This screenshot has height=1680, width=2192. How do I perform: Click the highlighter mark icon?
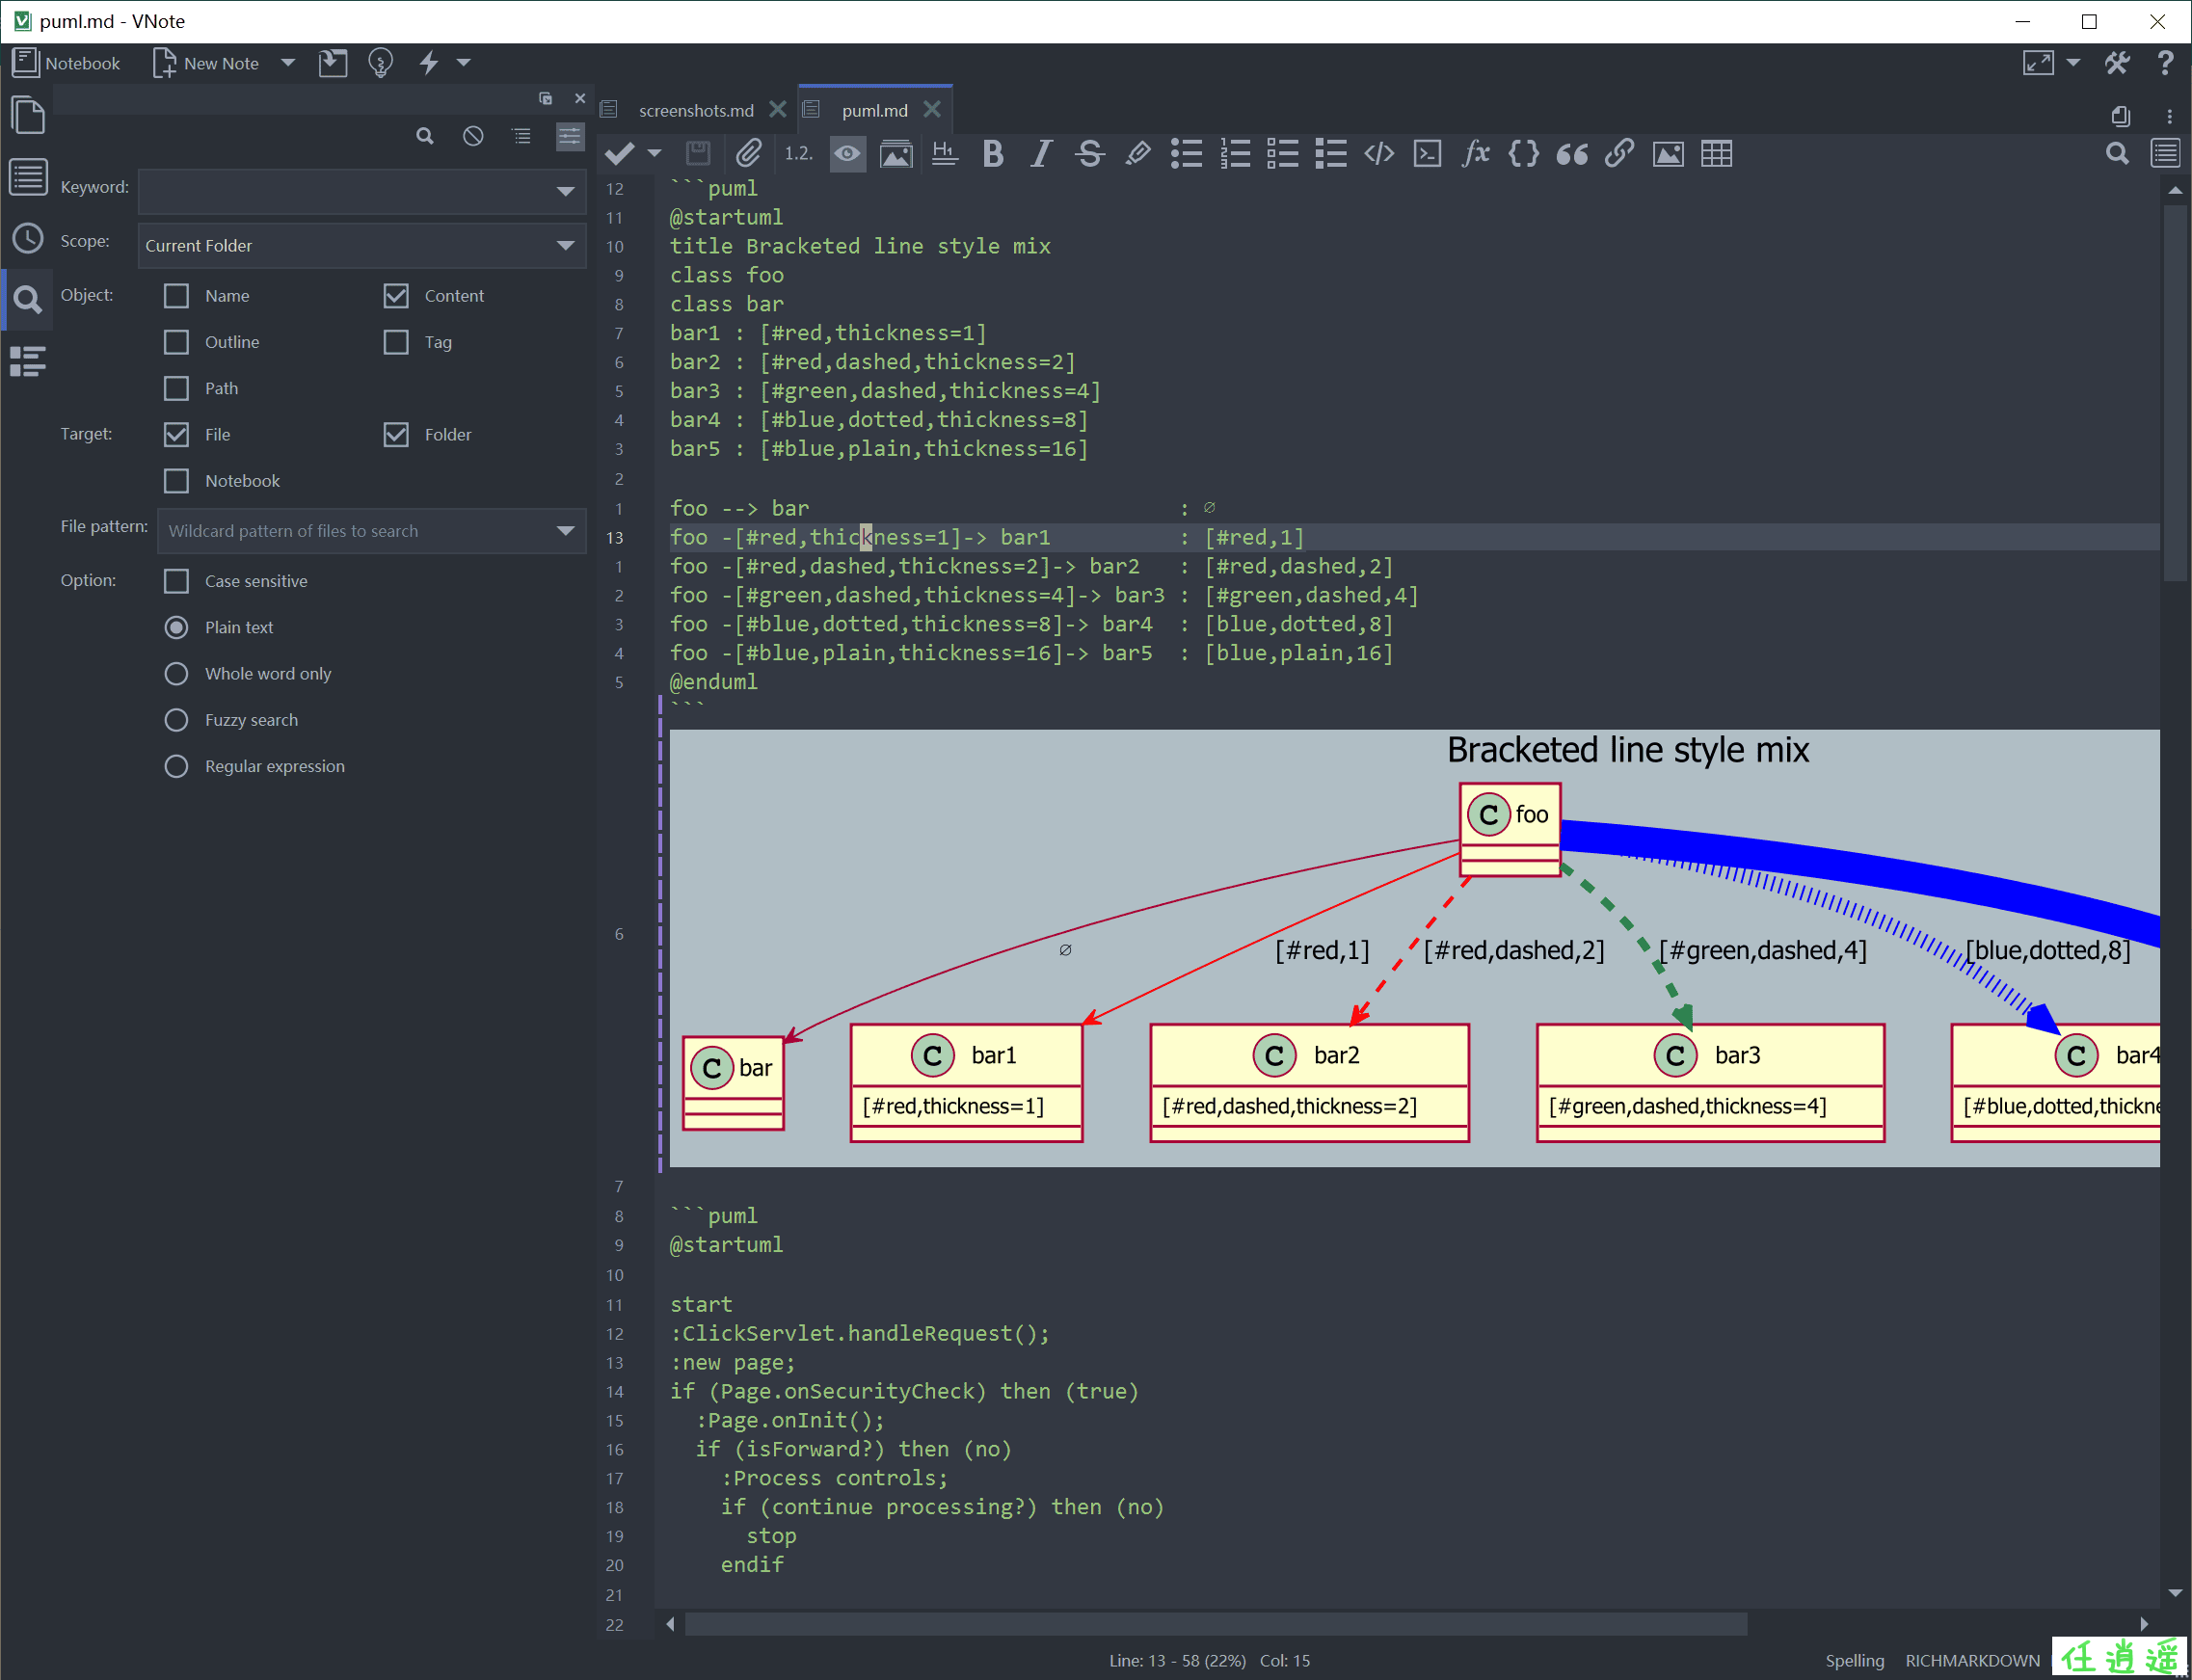1138,154
